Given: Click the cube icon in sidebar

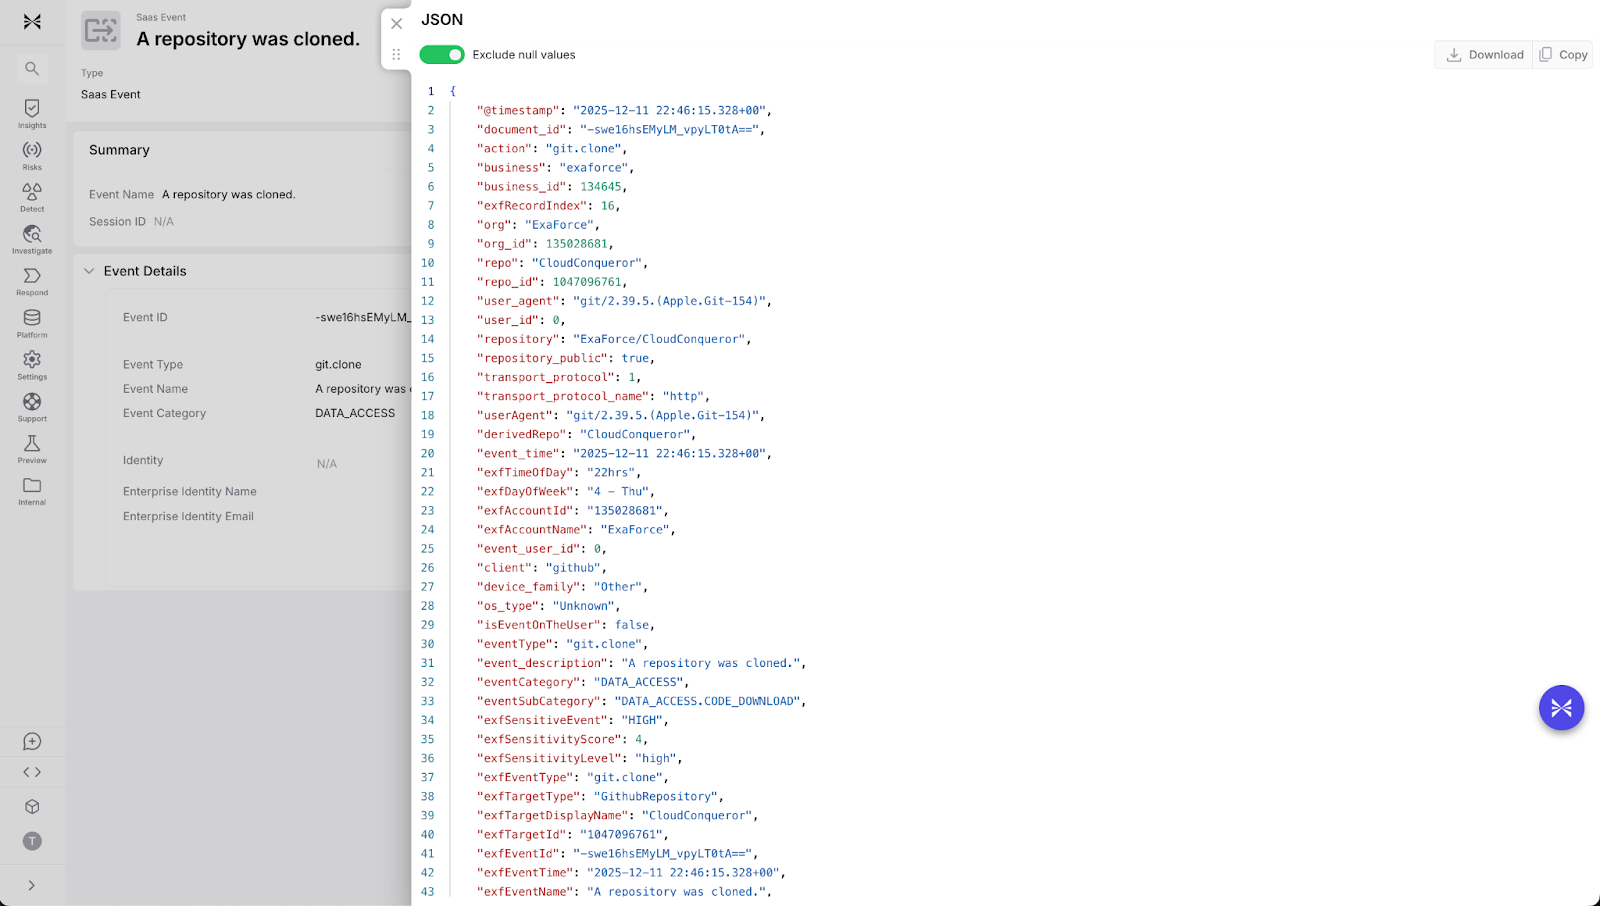Looking at the screenshot, I should [32, 806].
